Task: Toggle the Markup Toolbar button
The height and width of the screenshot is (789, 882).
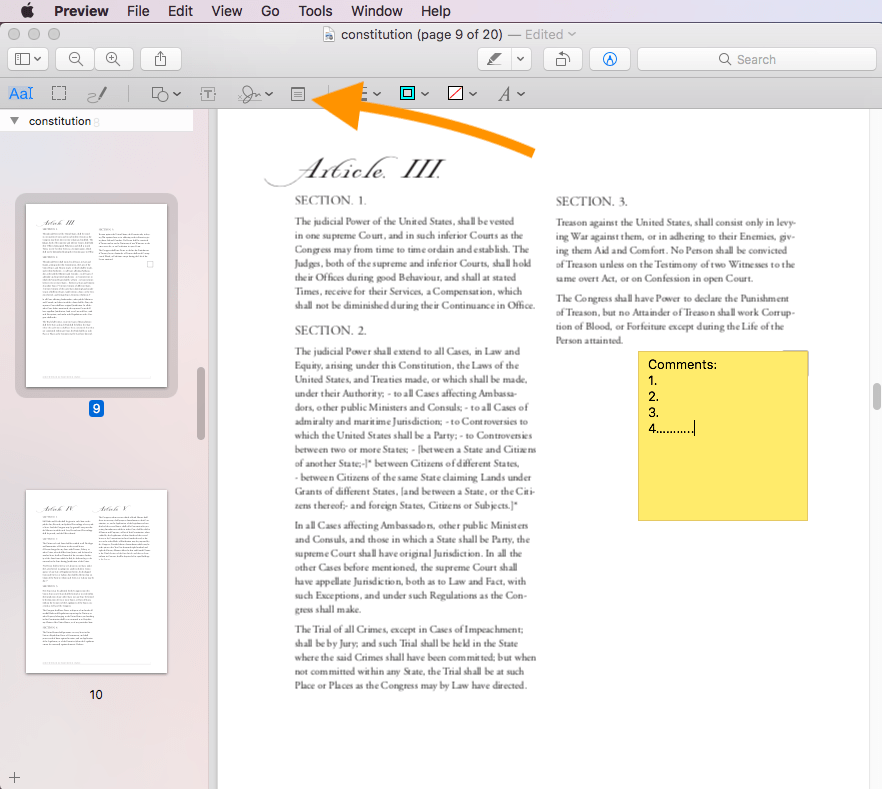Action: pos(609,59)
